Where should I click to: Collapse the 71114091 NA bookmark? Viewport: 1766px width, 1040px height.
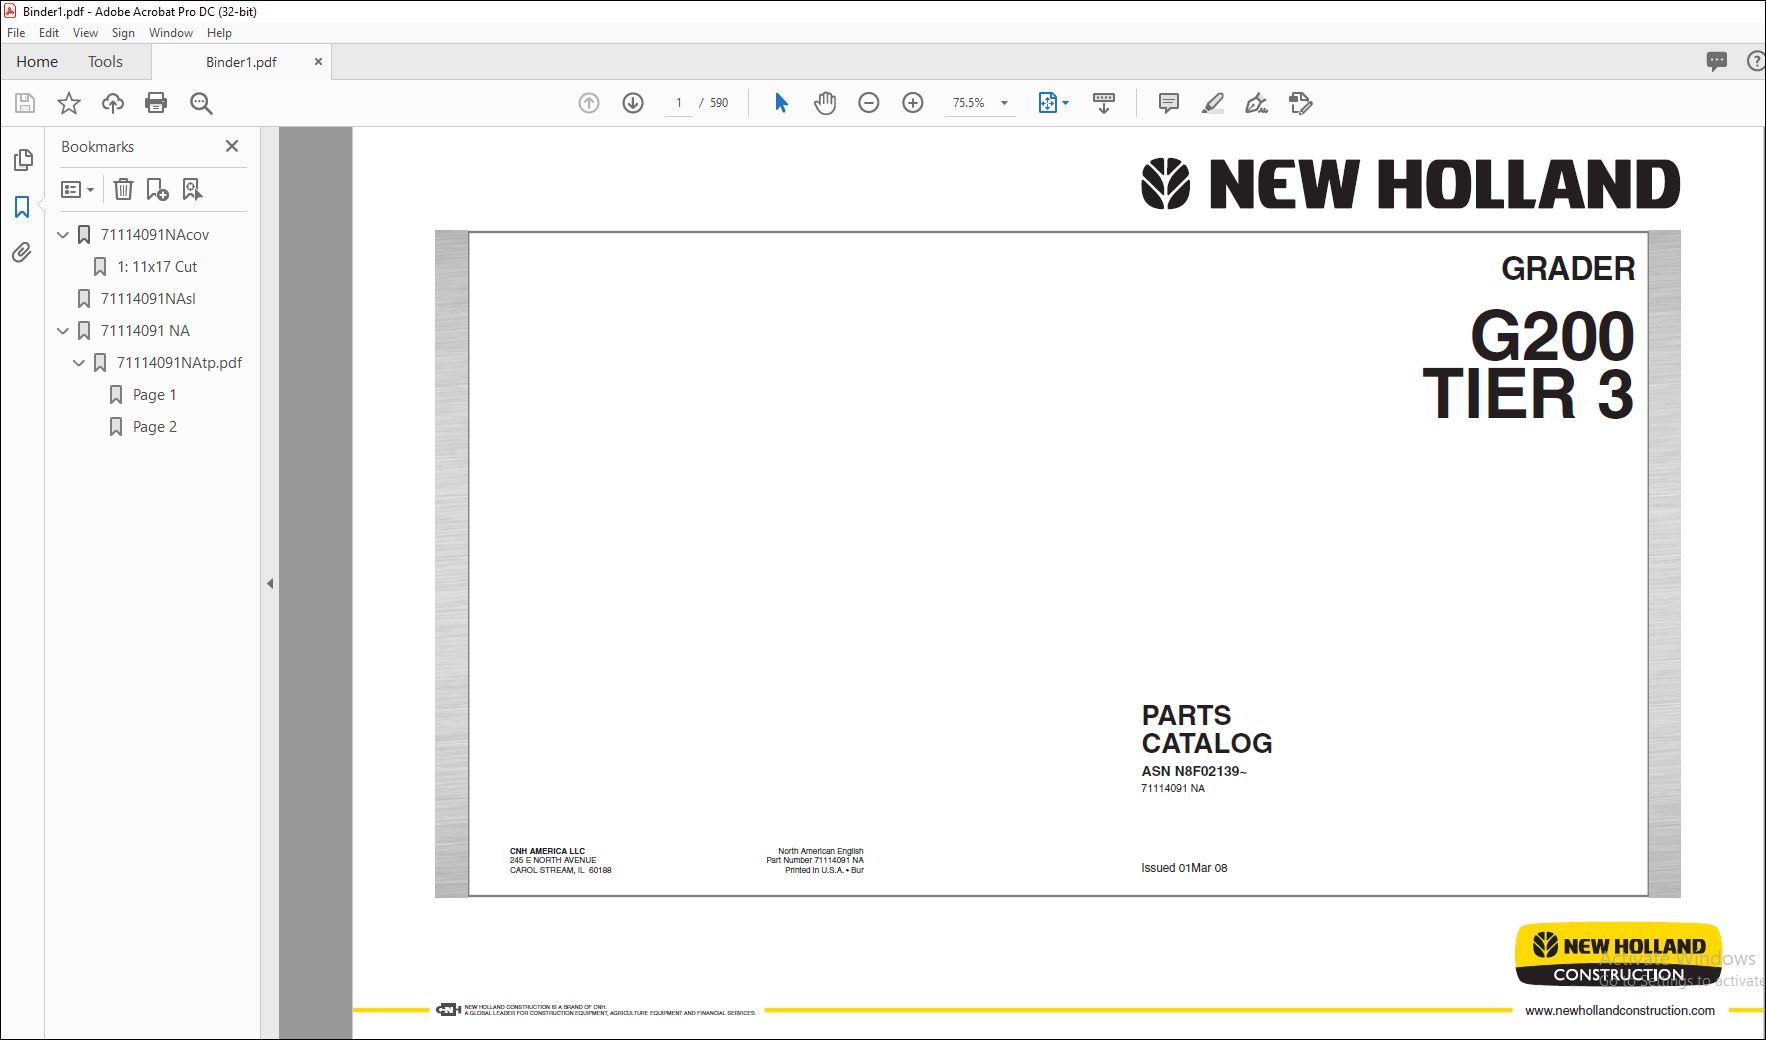[x=63, y=331]
